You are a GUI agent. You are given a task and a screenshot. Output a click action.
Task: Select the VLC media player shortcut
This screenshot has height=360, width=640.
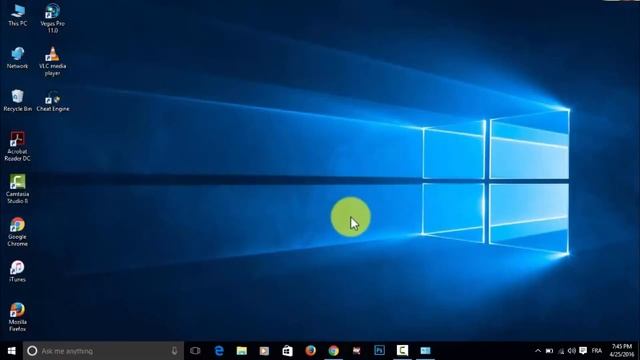(x=53, y=61)
